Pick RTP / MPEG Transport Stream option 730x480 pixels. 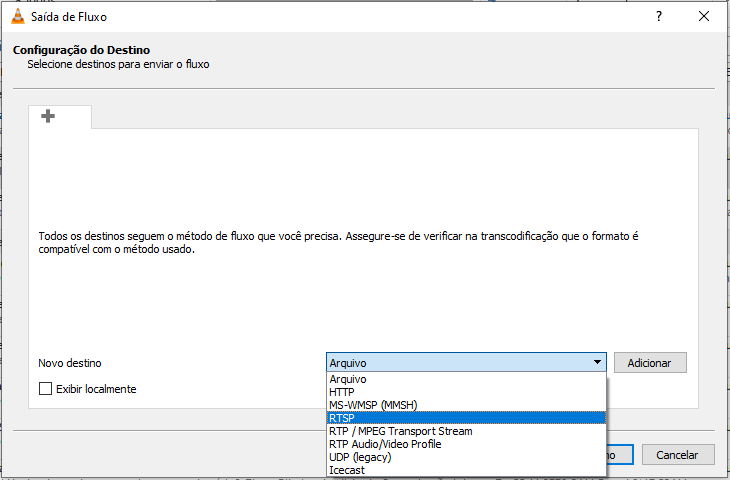pyautogui.click(x=466, y=431)
